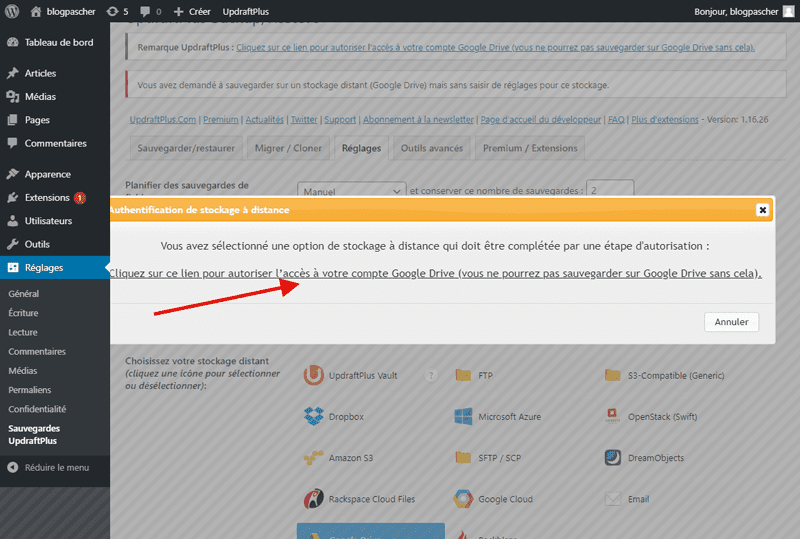Click the Annuler button
This screenshot has width=800, height=539.
732,322
